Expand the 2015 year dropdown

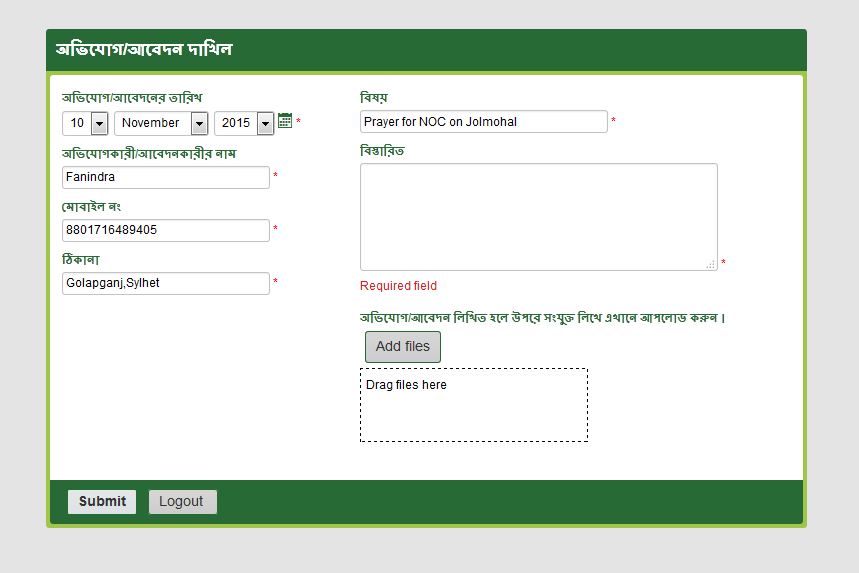coord(244,123)
